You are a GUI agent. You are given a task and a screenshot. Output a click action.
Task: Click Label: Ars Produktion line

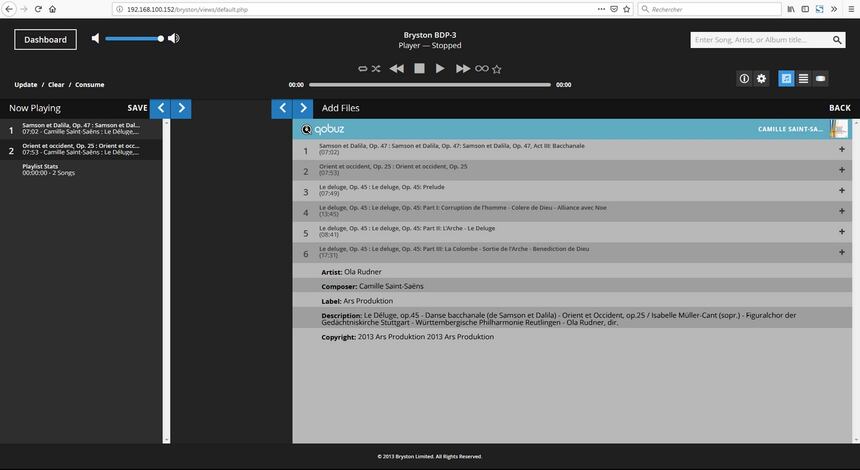[x=572, y=301]
